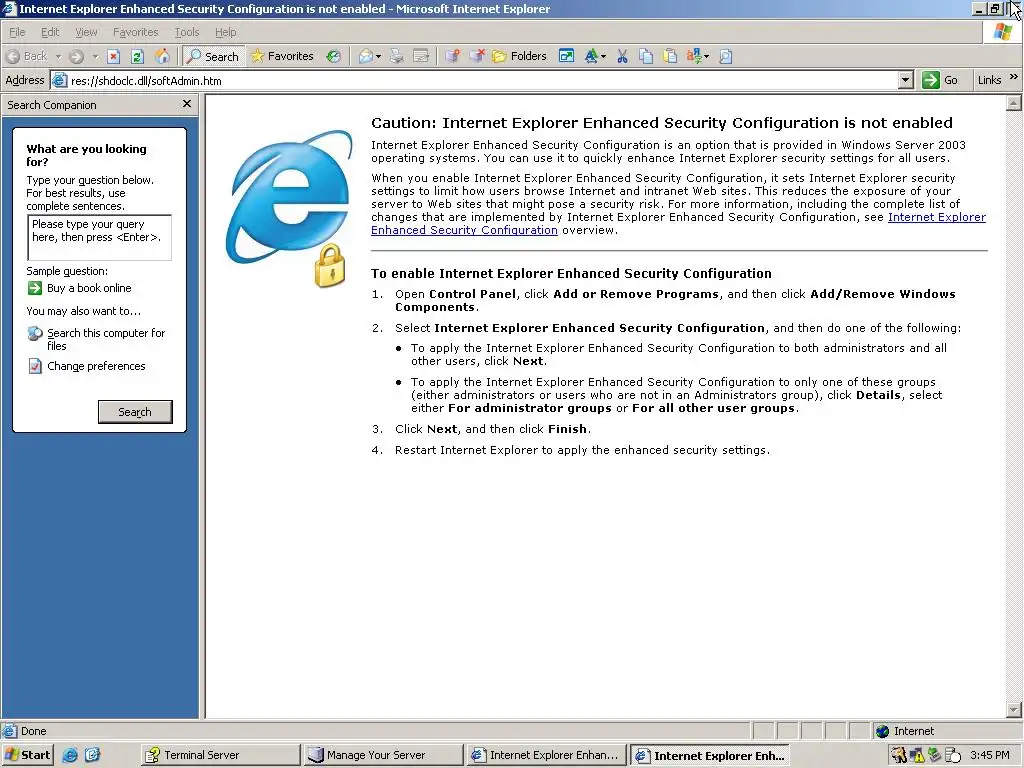1024x768 pixels.
Task: Click the Internet zone status bar indicator
Action: click(x=905, y=731)
